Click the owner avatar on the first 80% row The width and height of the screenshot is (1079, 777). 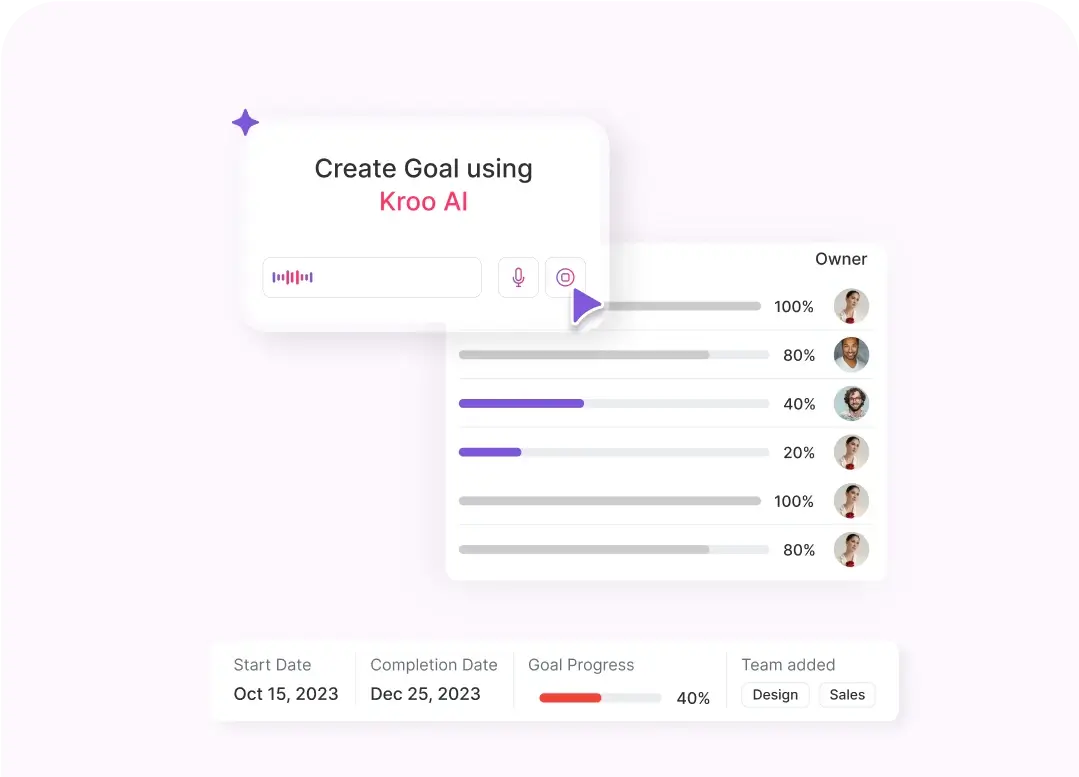point(851,355)
